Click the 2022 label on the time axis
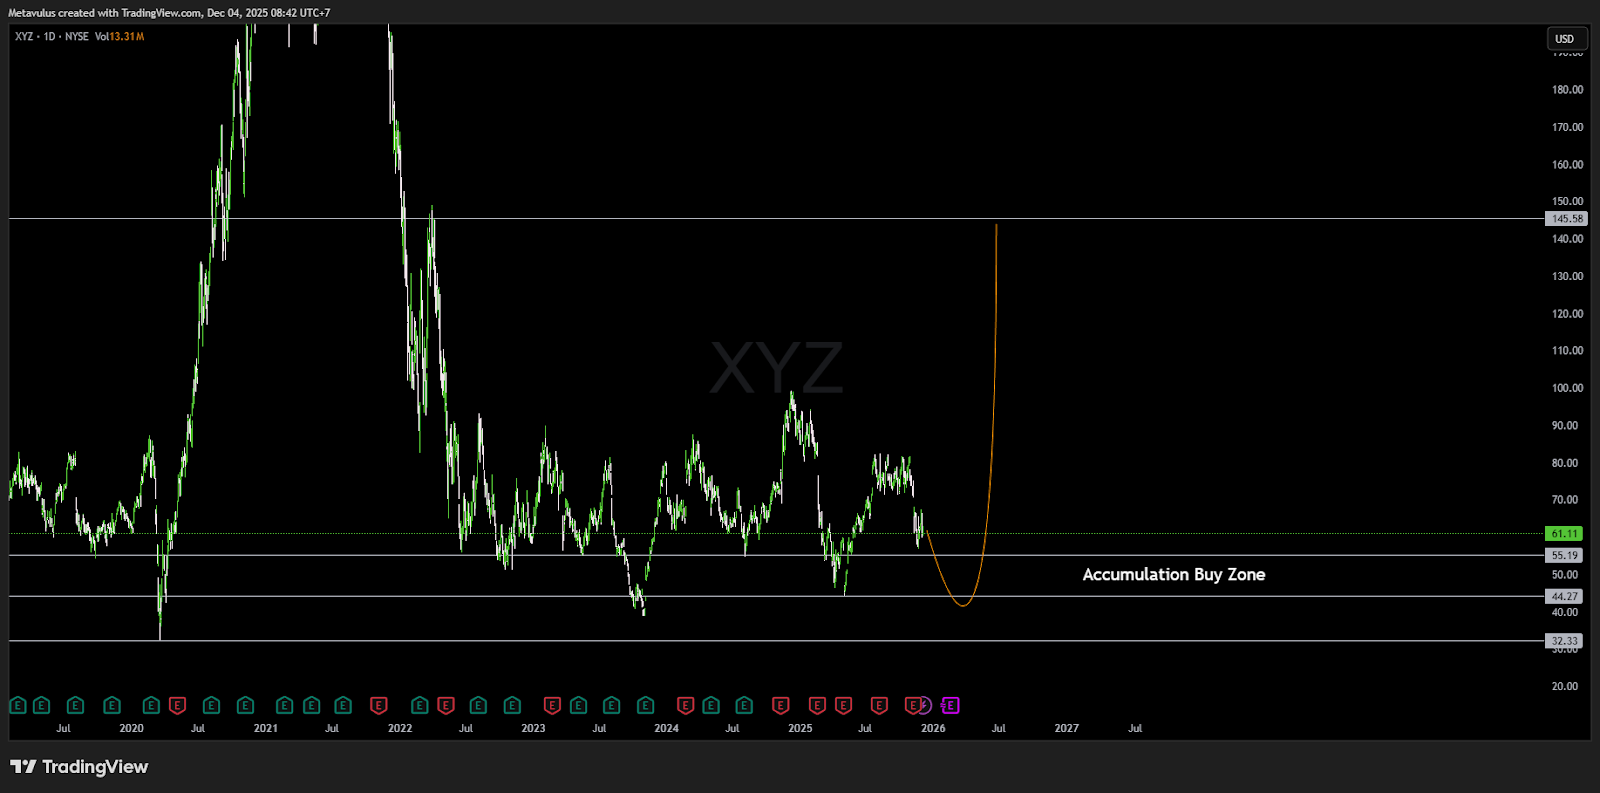Screen dimensions: 1600x793 pos(400,729)
